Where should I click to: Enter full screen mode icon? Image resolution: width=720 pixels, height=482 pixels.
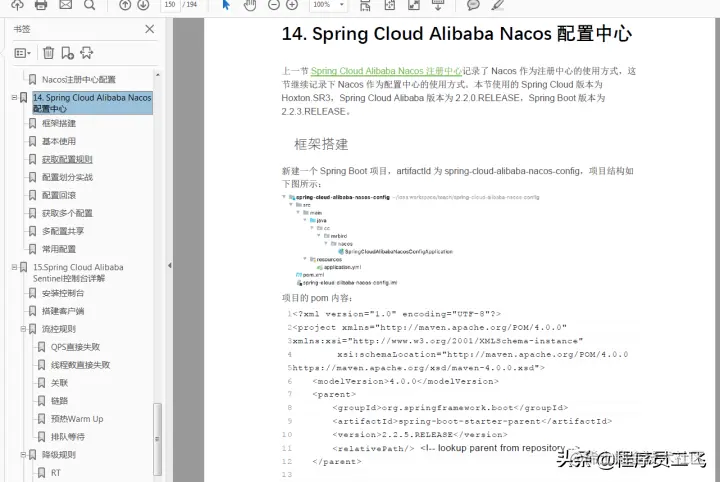(414, 5)
